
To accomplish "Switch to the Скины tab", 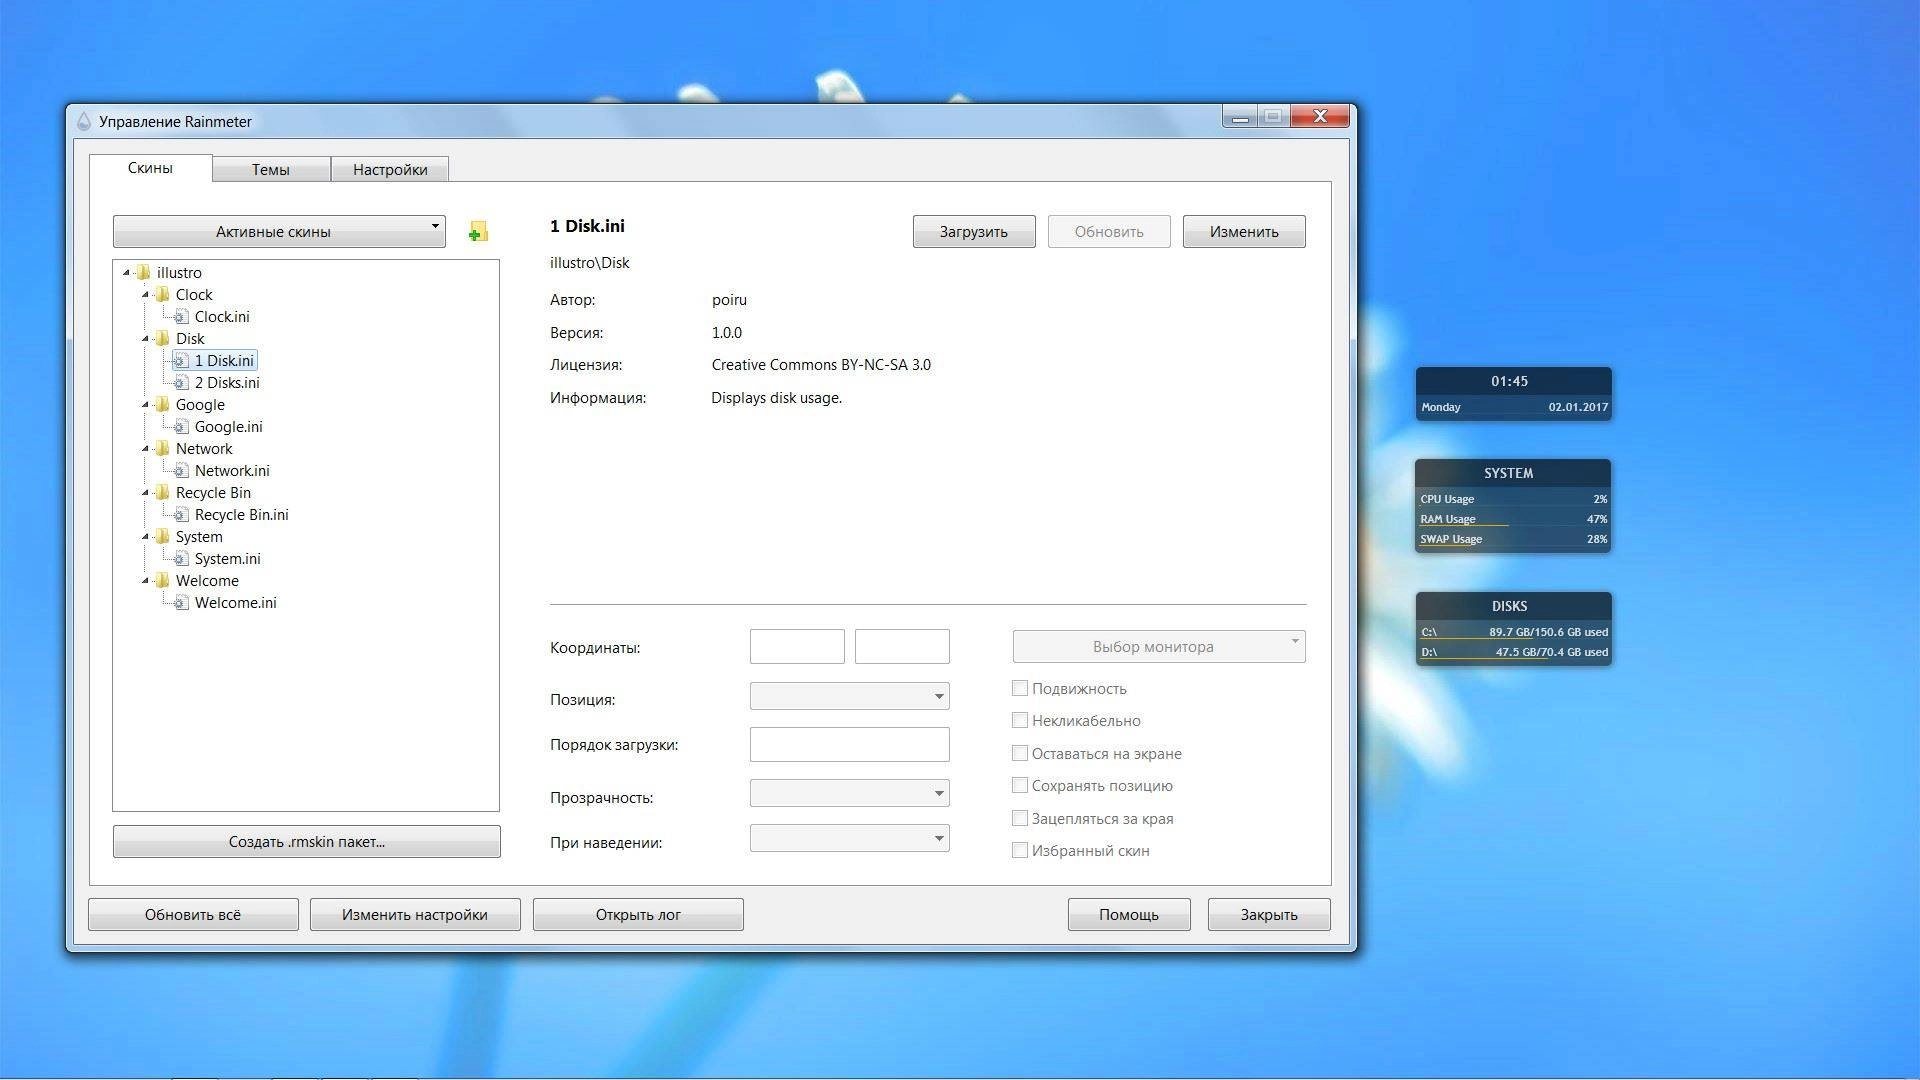I will (150, 168).
